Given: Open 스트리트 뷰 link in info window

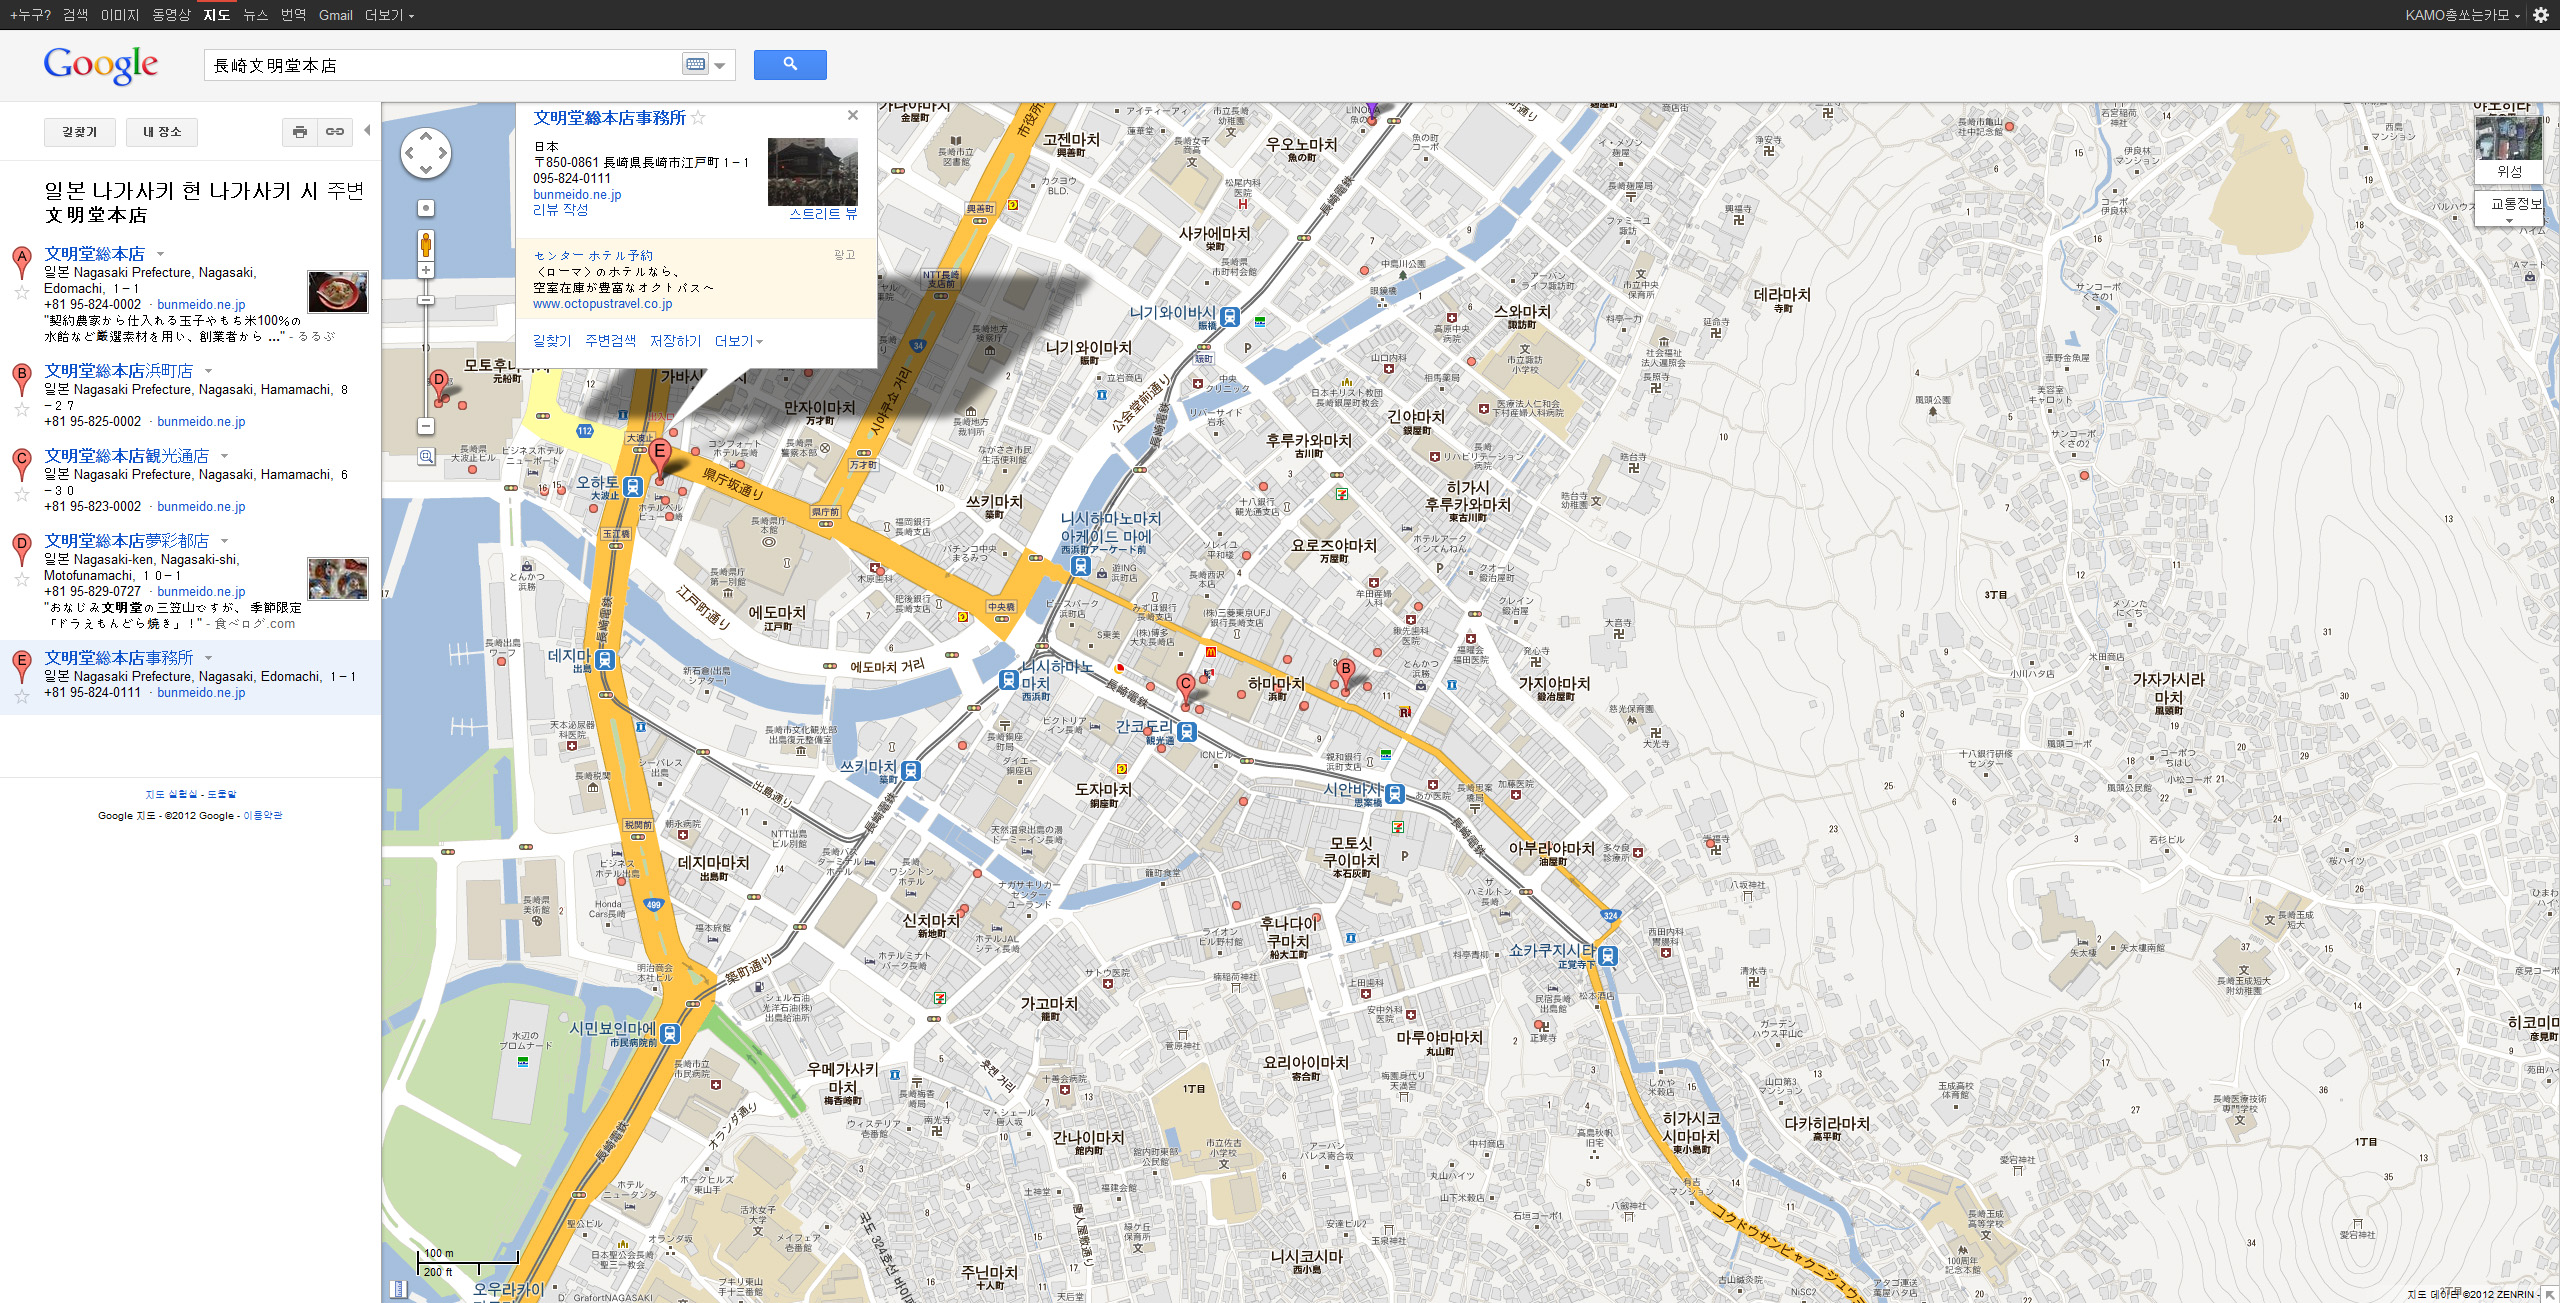Looking at the screenshot, I should point(823,213).
